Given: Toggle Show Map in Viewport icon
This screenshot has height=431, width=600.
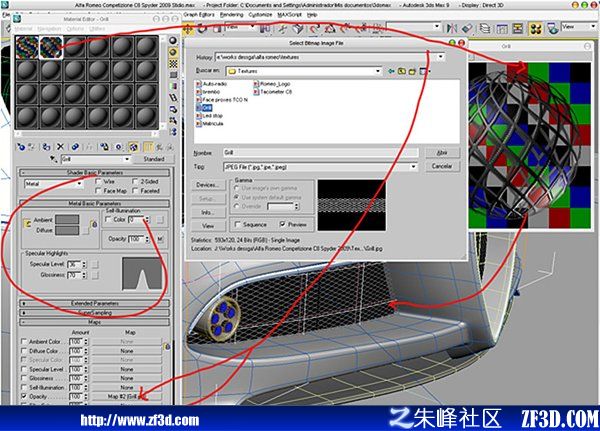Looking at the screenshot, I should tap(133, 147).
